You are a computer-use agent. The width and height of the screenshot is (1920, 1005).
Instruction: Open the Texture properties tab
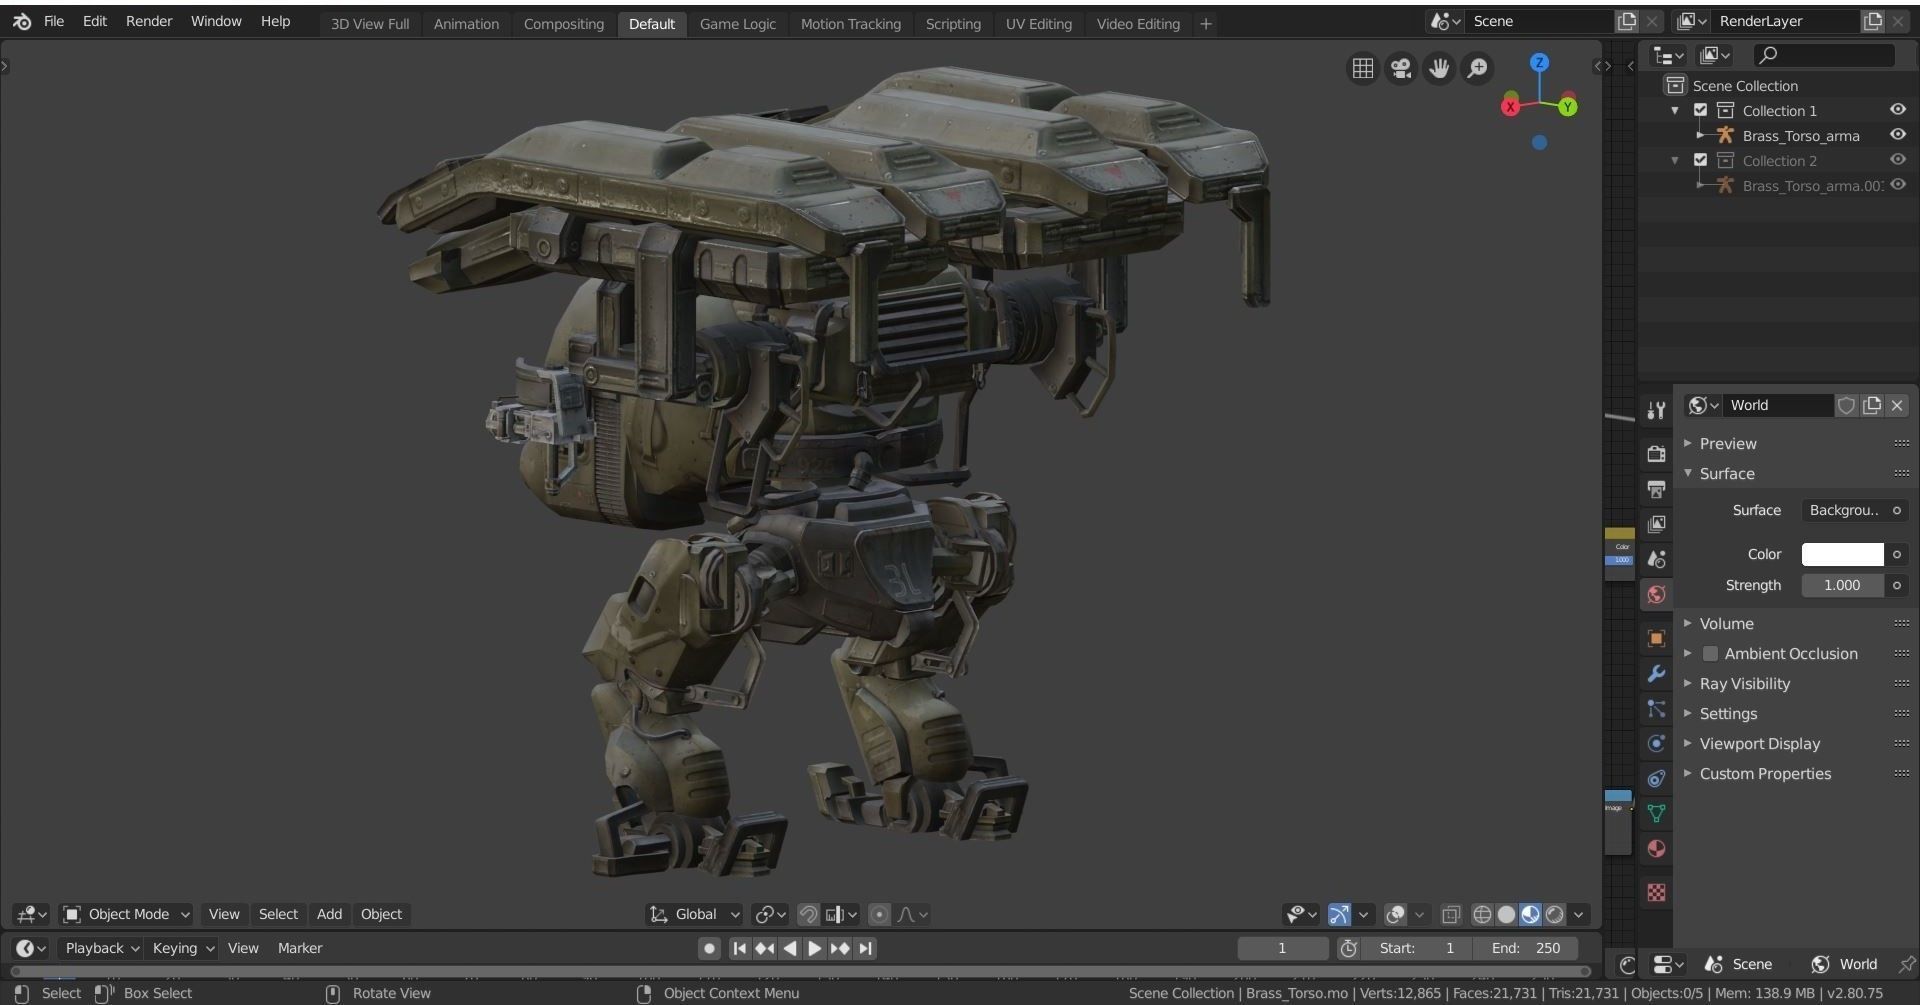[x=1656, y=892]
